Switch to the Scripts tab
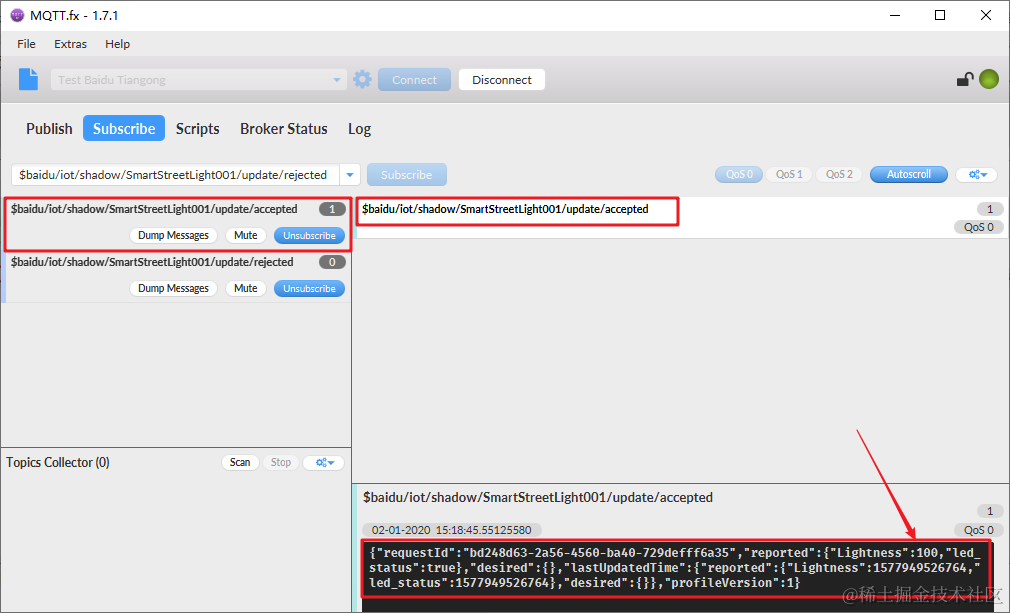 point(198,128)
